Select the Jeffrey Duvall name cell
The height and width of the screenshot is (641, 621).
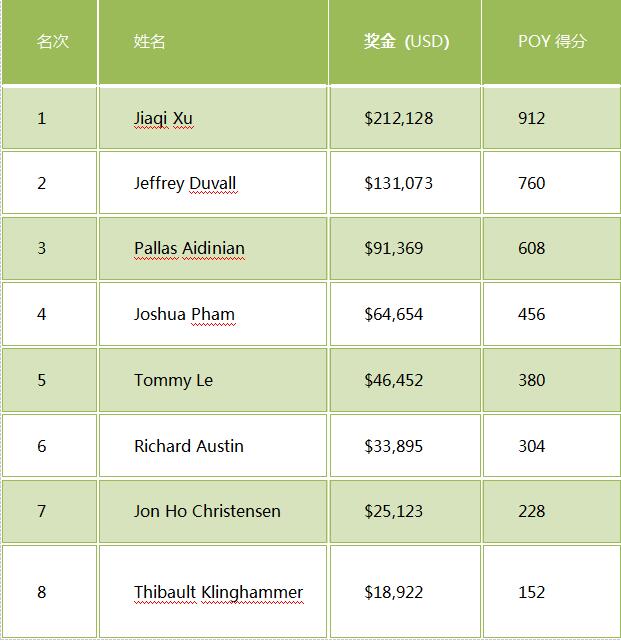[x=213, y=183]
